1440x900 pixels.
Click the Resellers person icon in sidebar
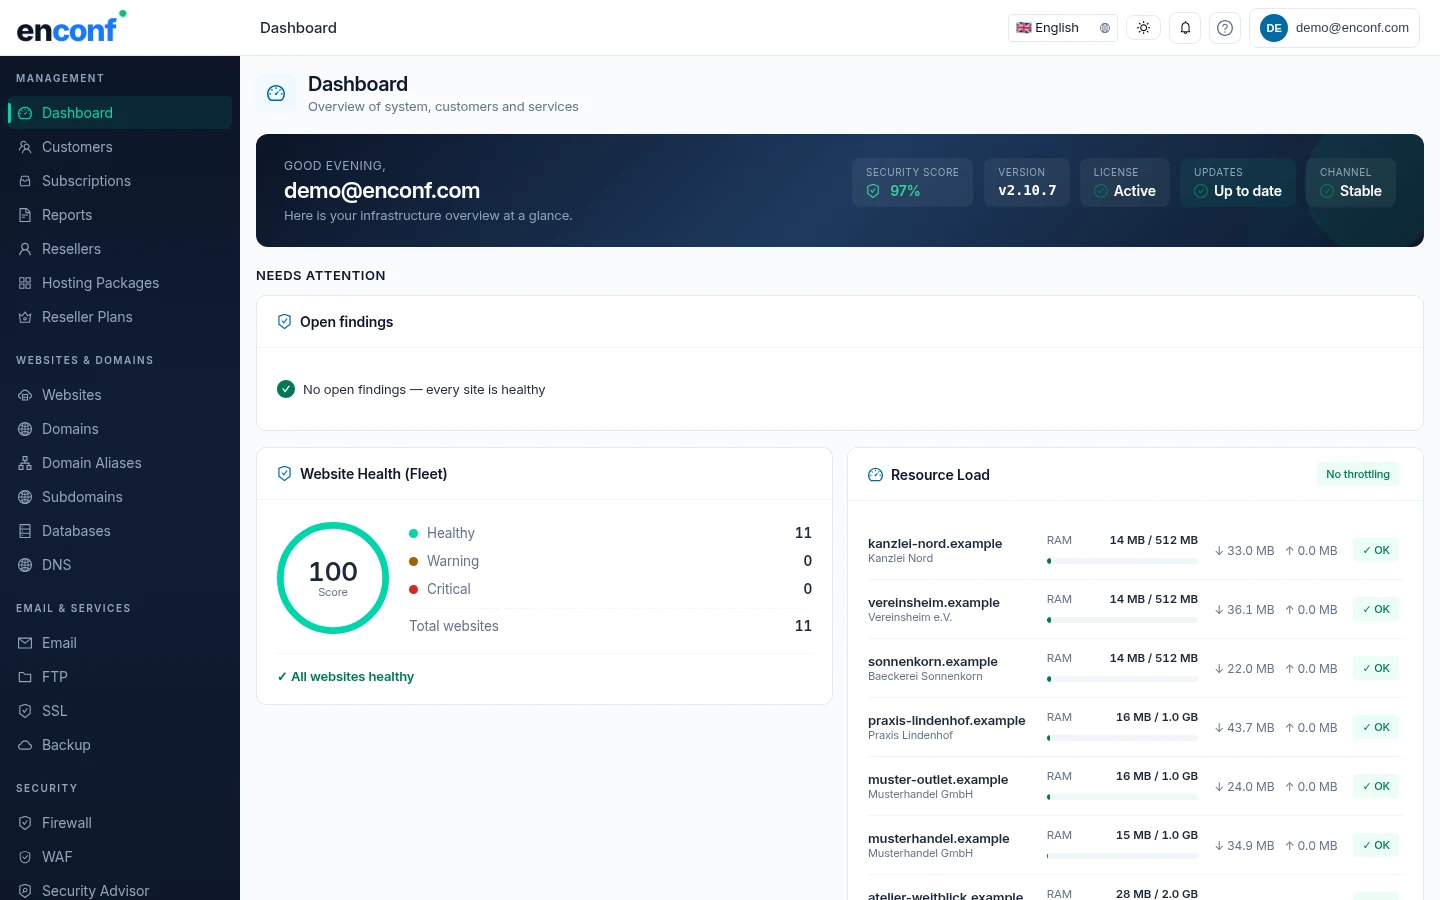(x=25, y=249)
